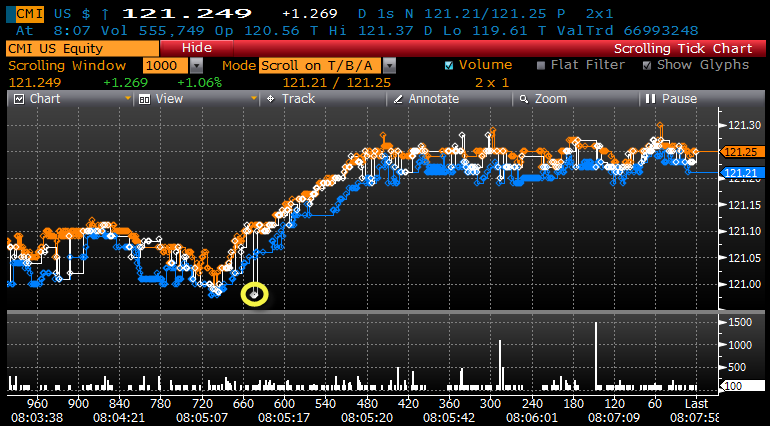The image size is (770, 426).
Task: Open the Mode dropdown arrow
Action: [x=389, y=65]
